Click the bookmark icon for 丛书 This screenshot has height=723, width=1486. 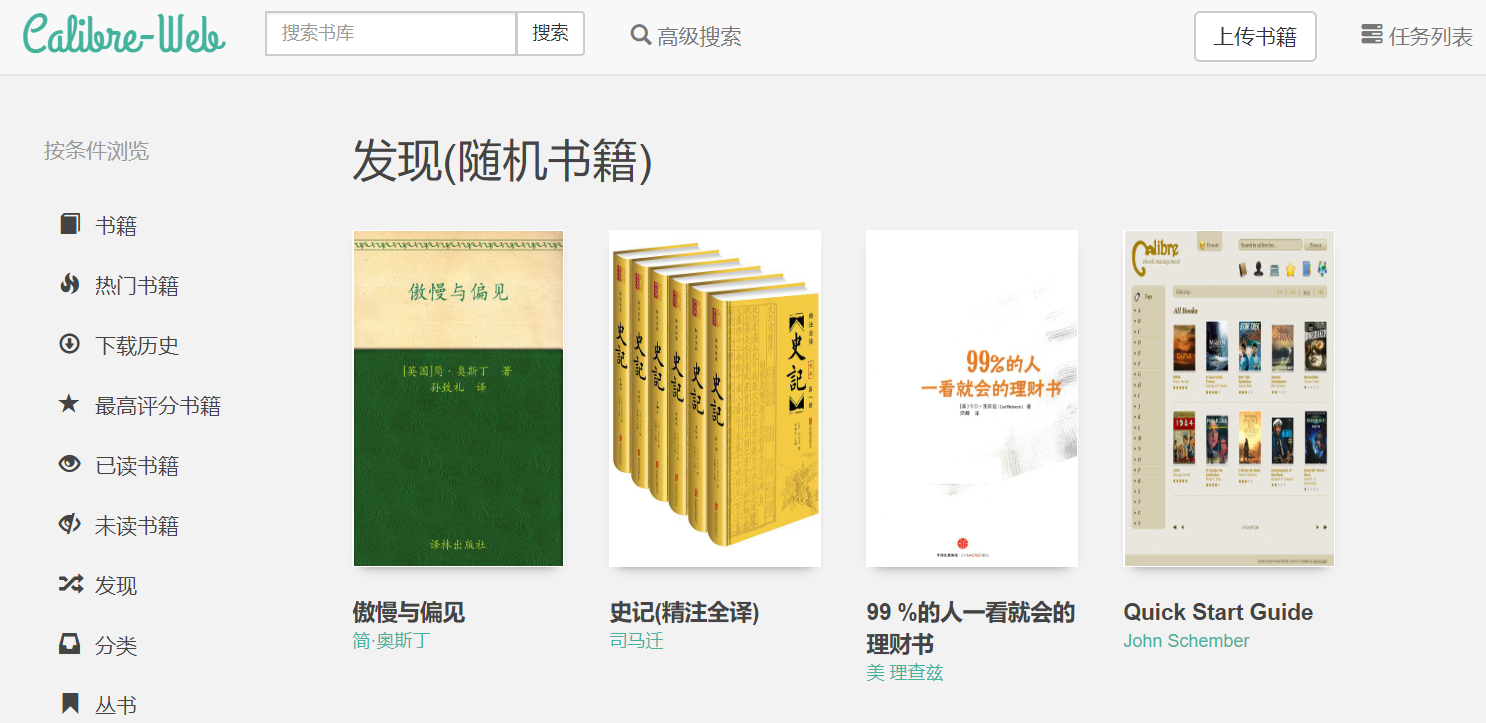(x=69, y=704)
